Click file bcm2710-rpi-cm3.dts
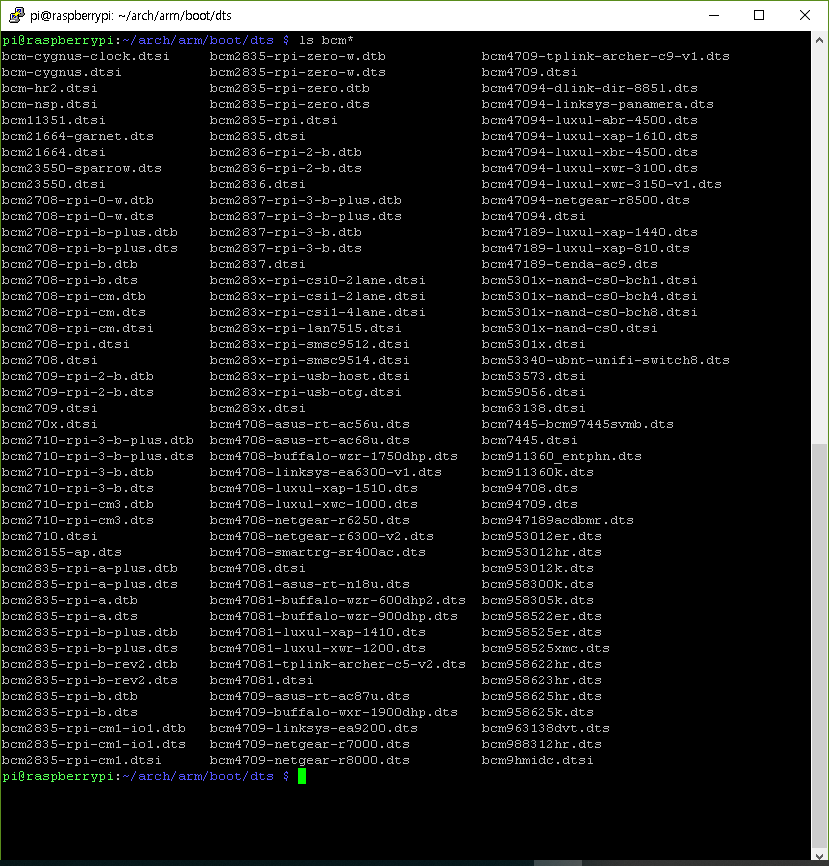The height and width of the screenshot is (866, 829). [78, 521]
